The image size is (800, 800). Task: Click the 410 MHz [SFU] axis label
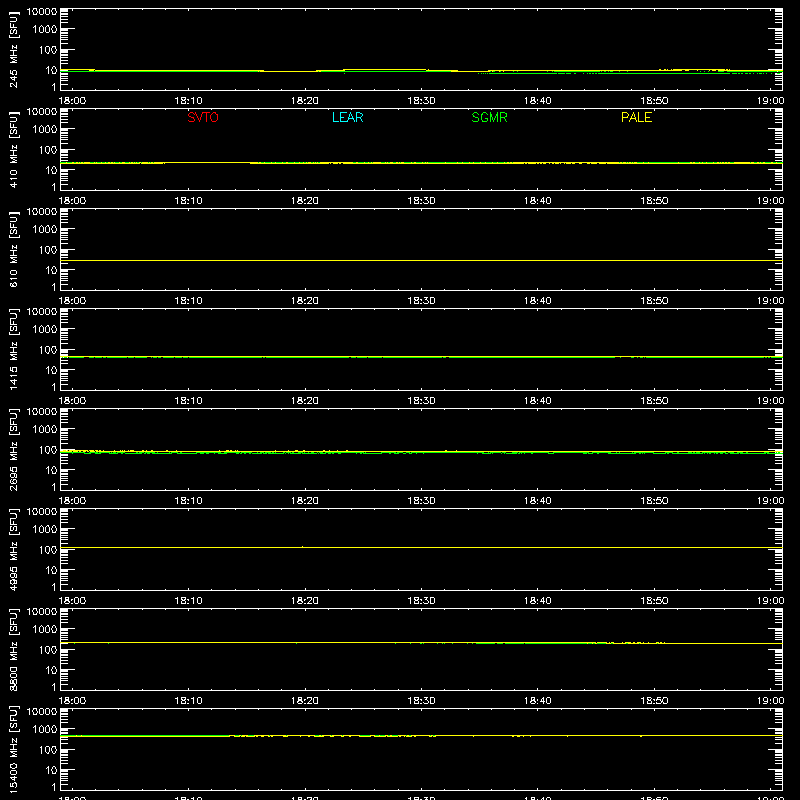[14, 149]
